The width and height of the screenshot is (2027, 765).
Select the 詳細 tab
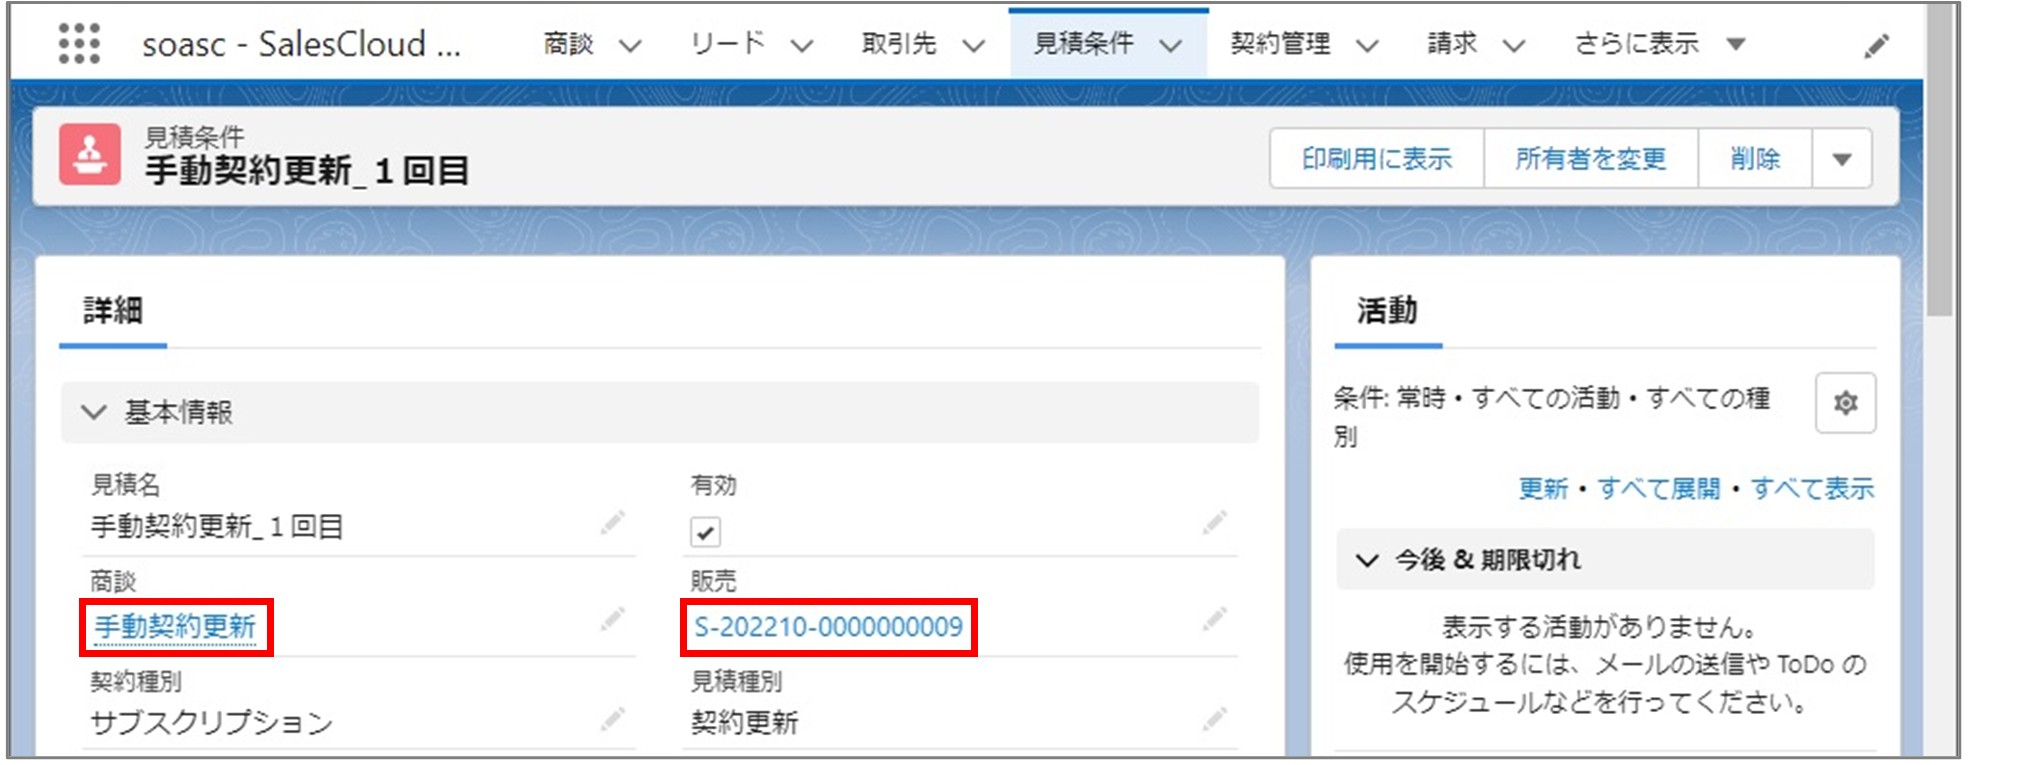pyautogui.click(x=113, y=311)
